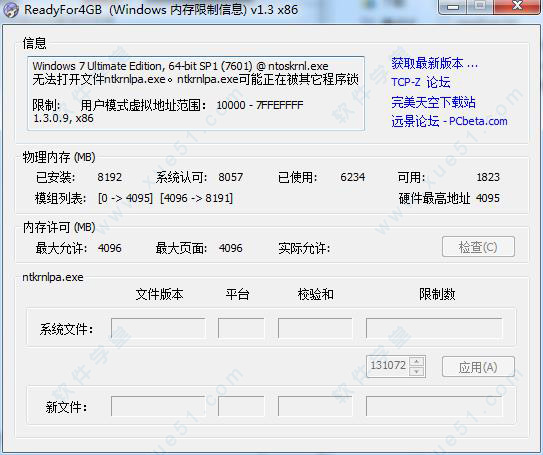Click the 应用(A) button
543x455 pixels.
[478, 367]
